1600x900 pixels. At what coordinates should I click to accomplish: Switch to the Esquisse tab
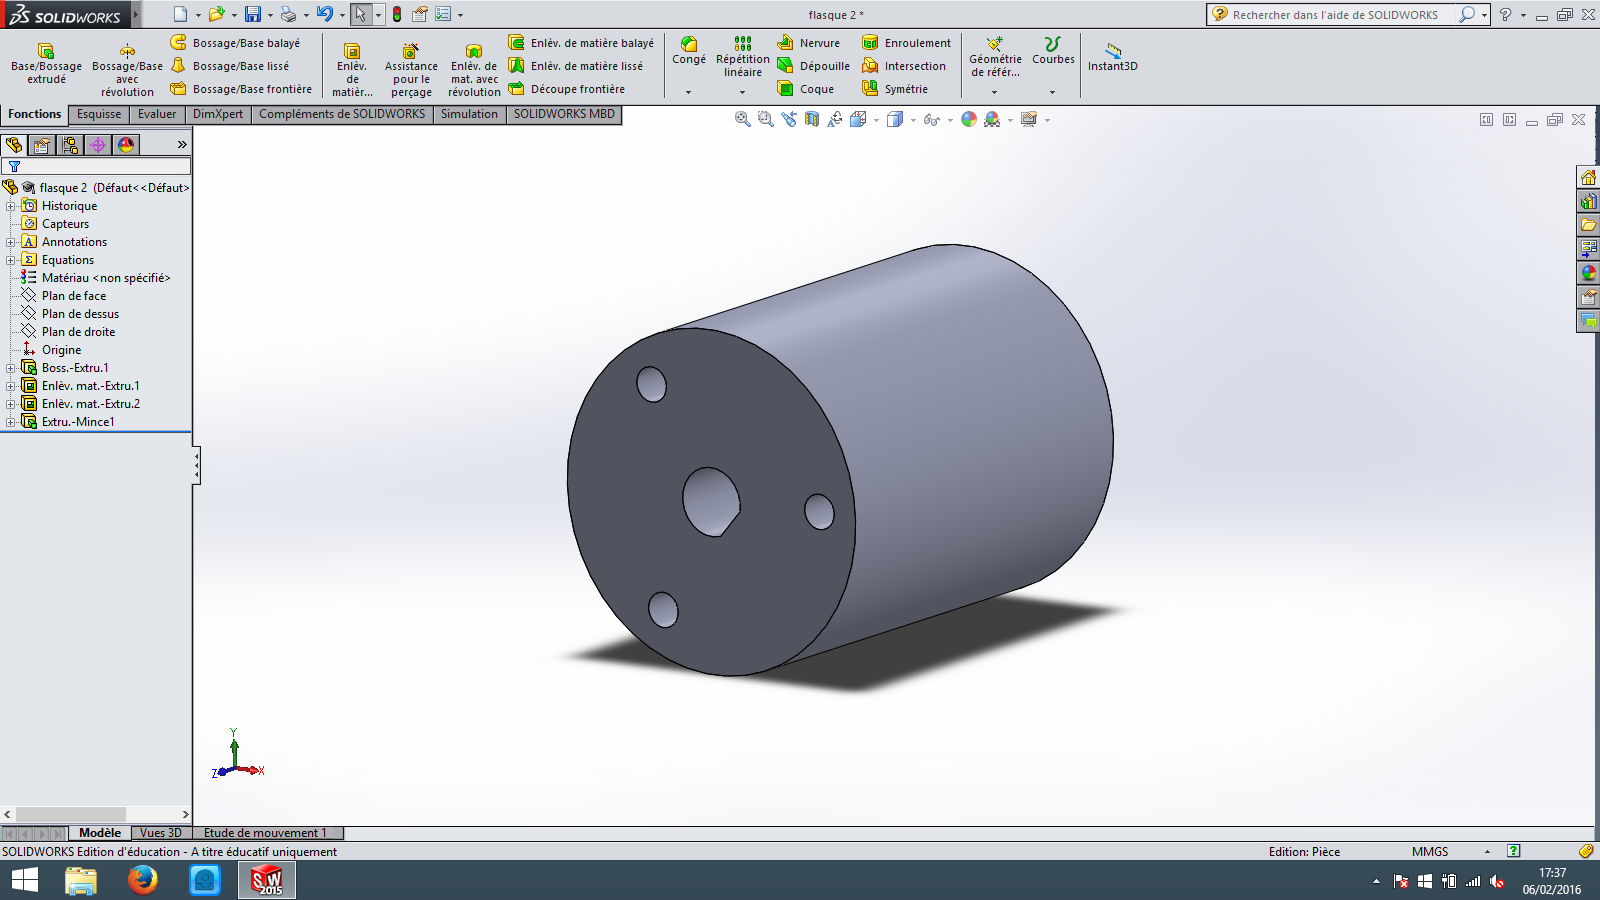tap(99, 114)
